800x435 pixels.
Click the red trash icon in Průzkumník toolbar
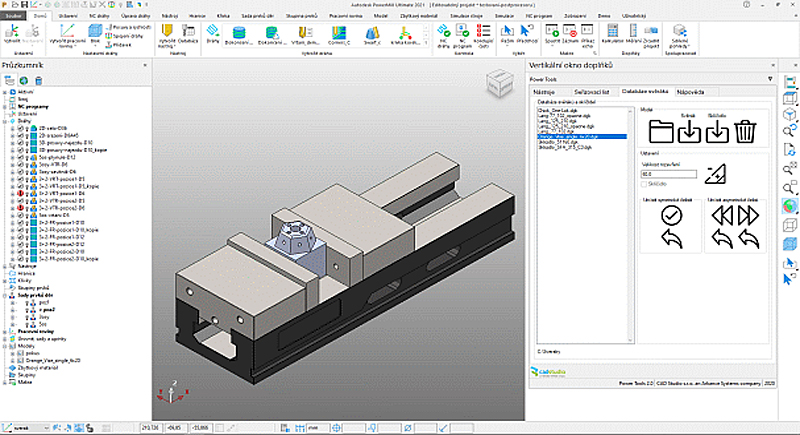click(38, 81)
